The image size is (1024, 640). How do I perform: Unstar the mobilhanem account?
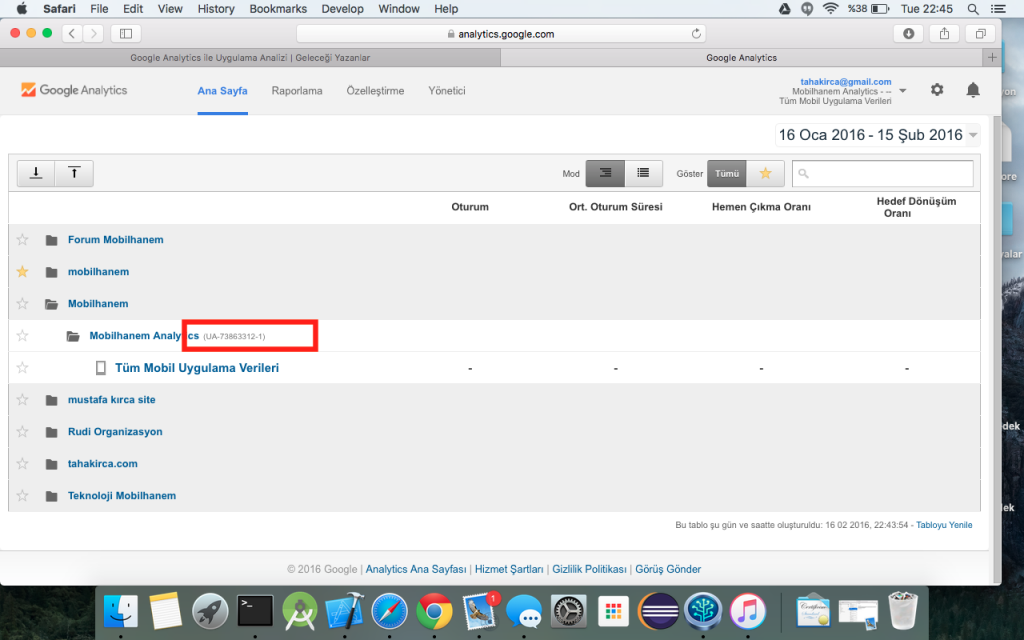(x=22, y=272)
